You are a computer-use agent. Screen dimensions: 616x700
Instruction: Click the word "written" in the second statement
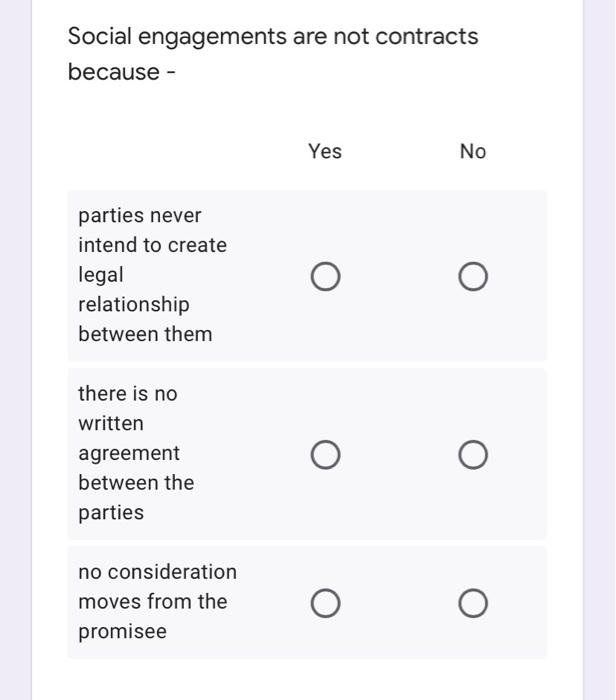tap(111, 424)
